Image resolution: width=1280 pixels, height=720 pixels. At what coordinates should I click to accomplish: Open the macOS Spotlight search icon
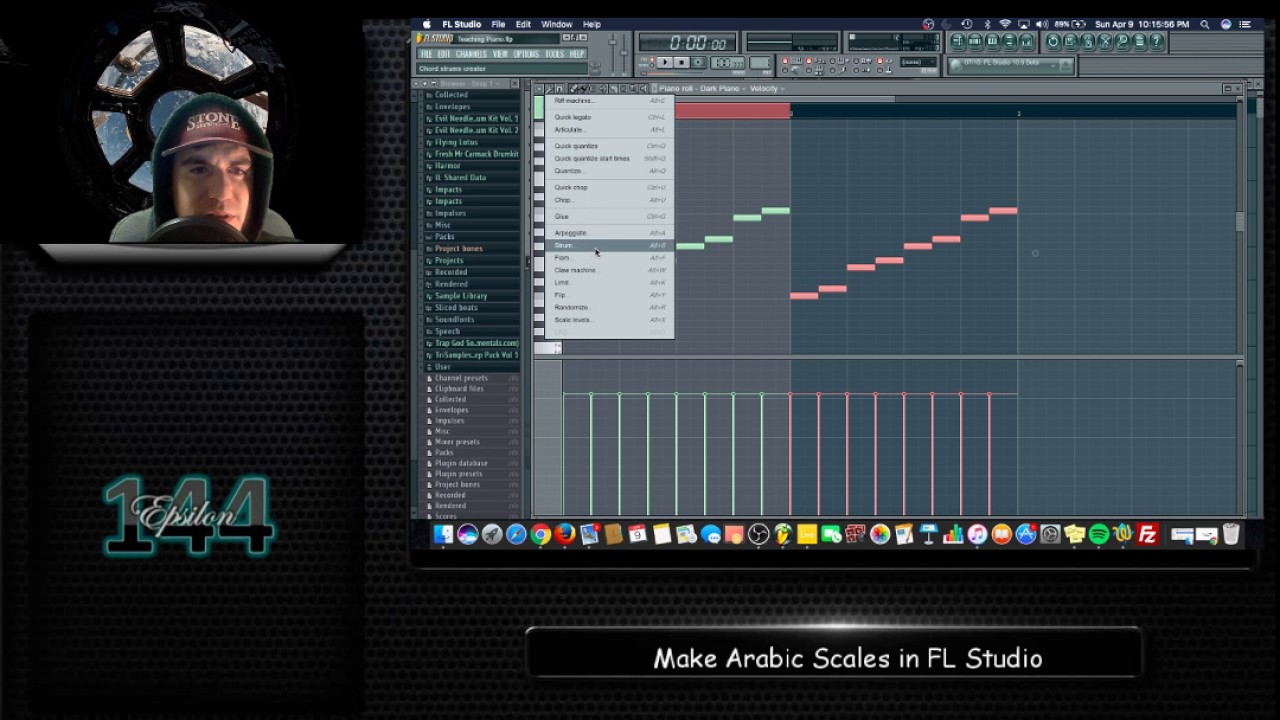1205,24
